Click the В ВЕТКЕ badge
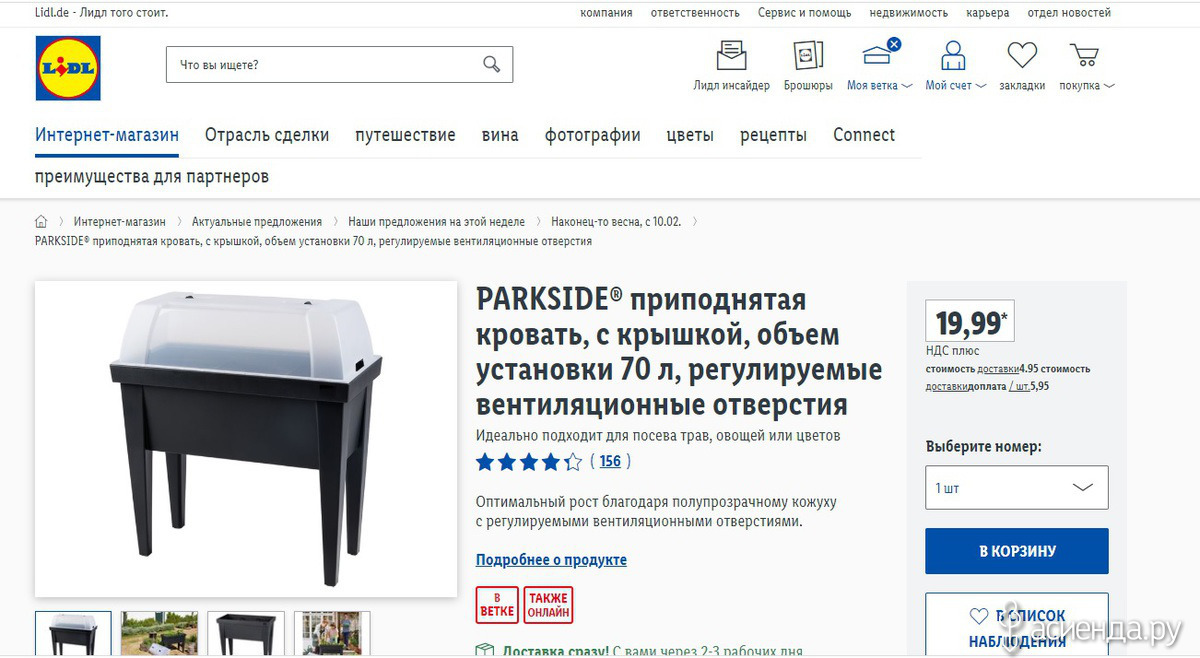 pyautogui.click(x=497, y=605)
